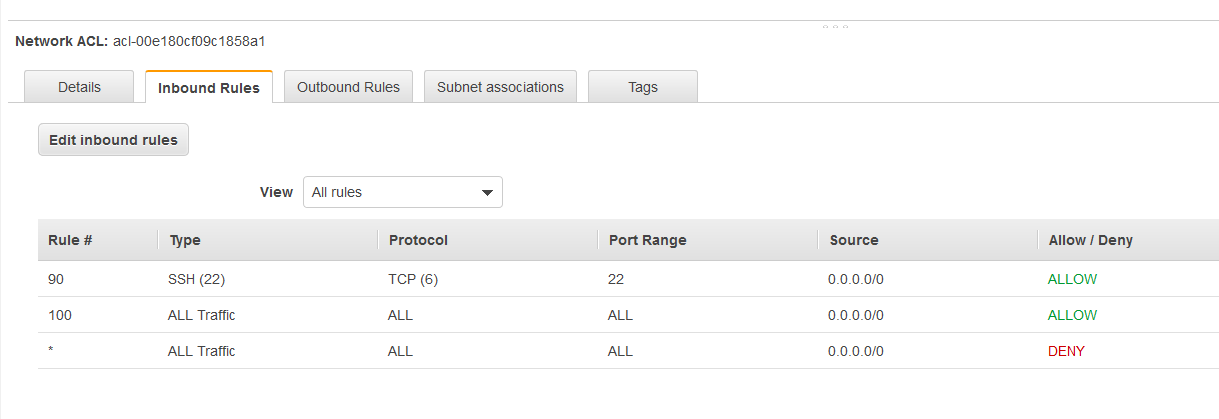Click the Edit inbound rules button
Image resolution: width=1219 pixels, height=419 pixels.
[113, 140]
